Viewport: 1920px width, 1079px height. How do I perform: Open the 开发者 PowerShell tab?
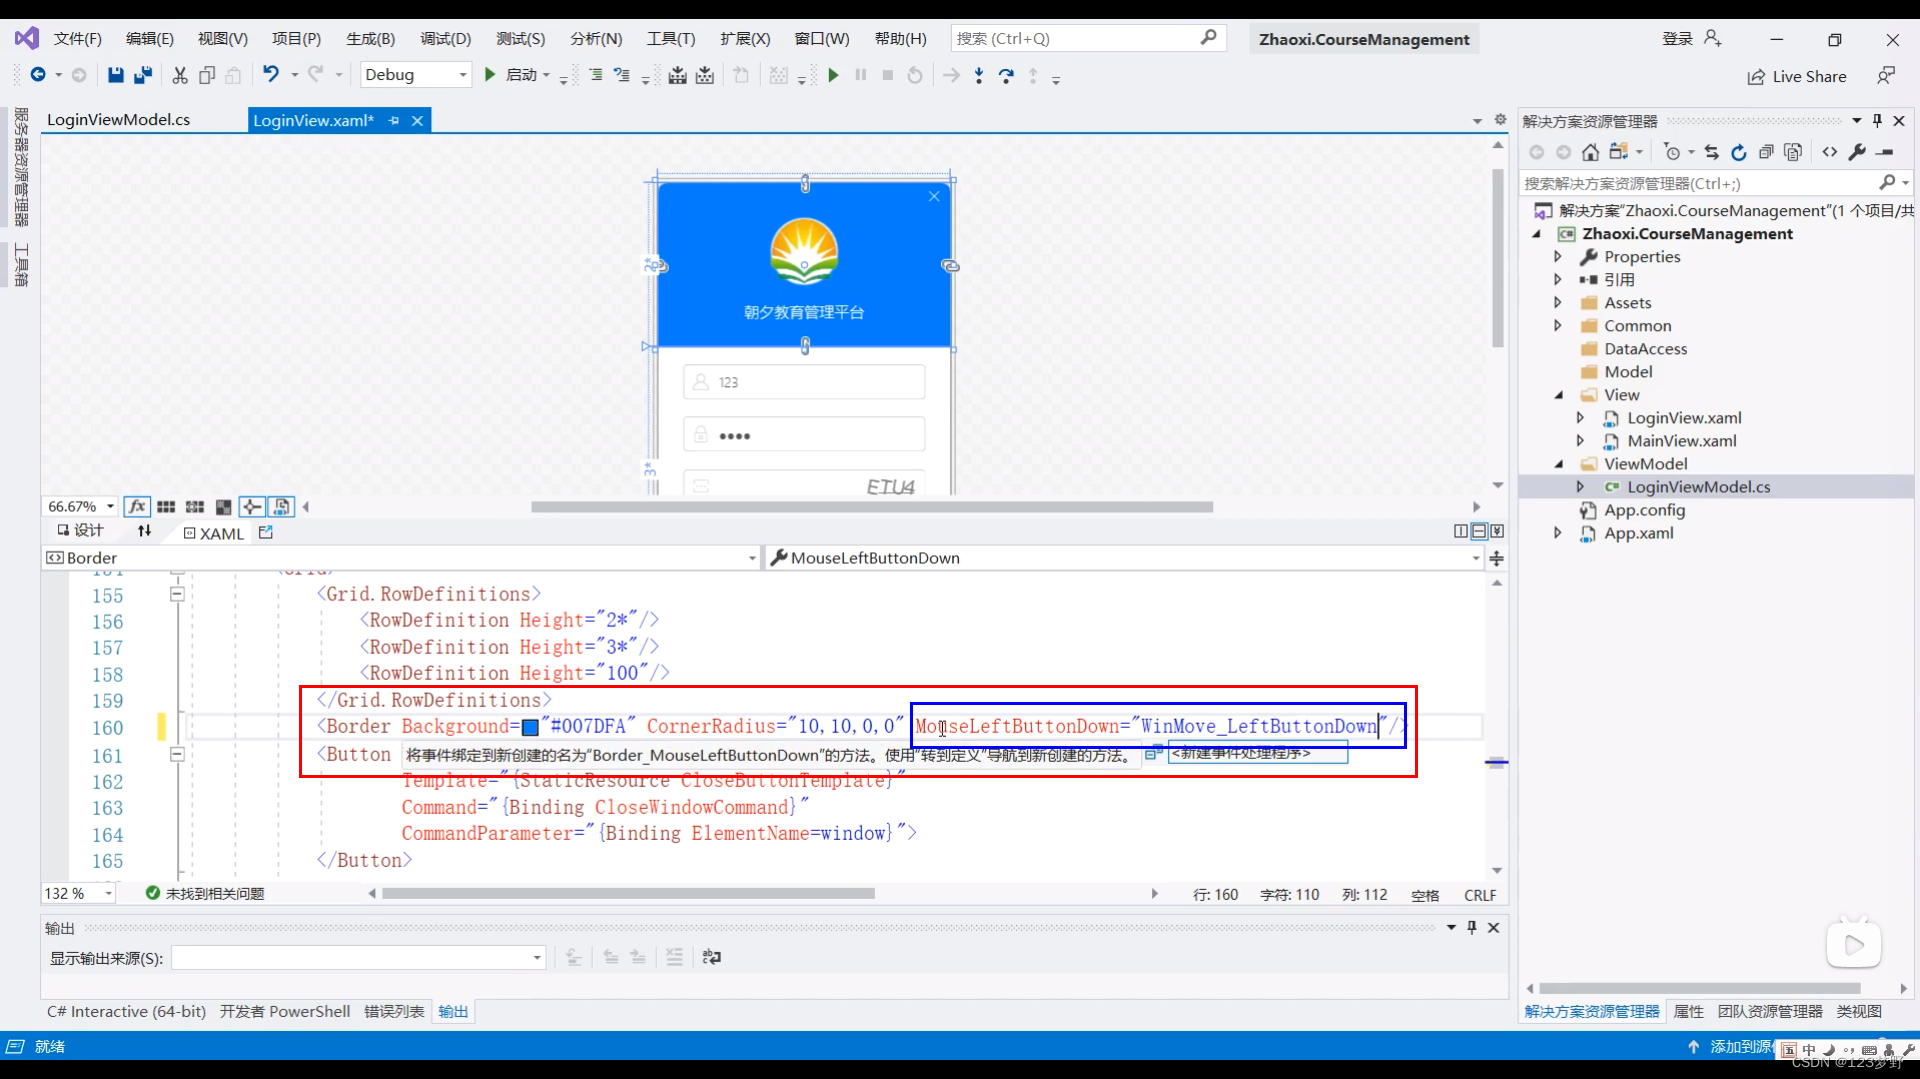coord(285,1012)
